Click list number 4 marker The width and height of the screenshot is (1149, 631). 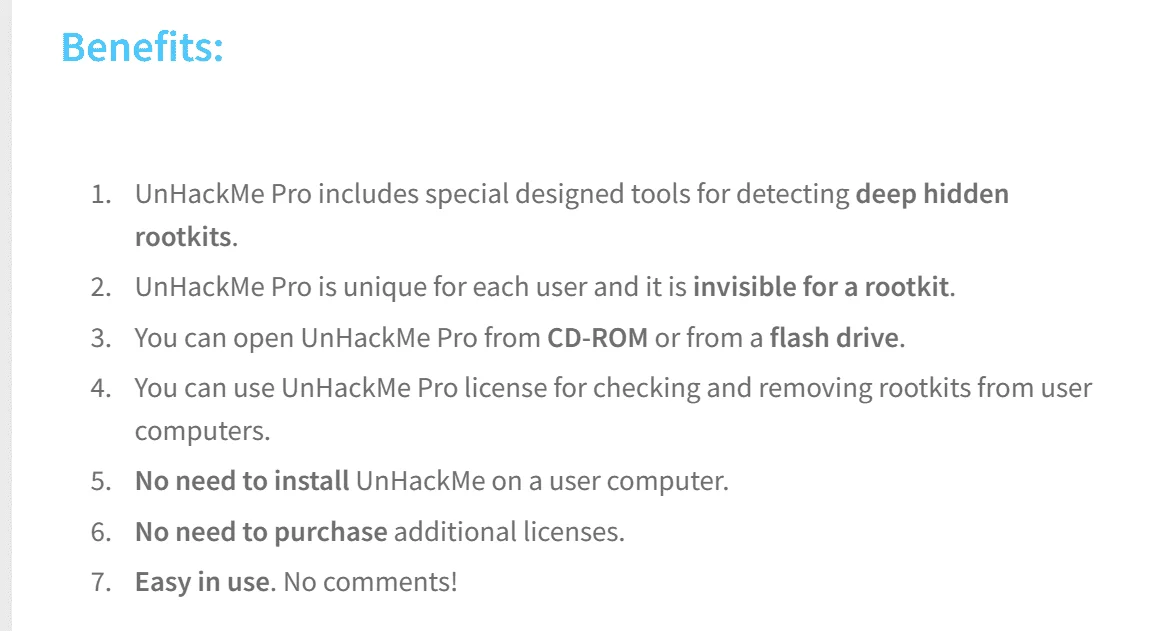coord(101,388)
